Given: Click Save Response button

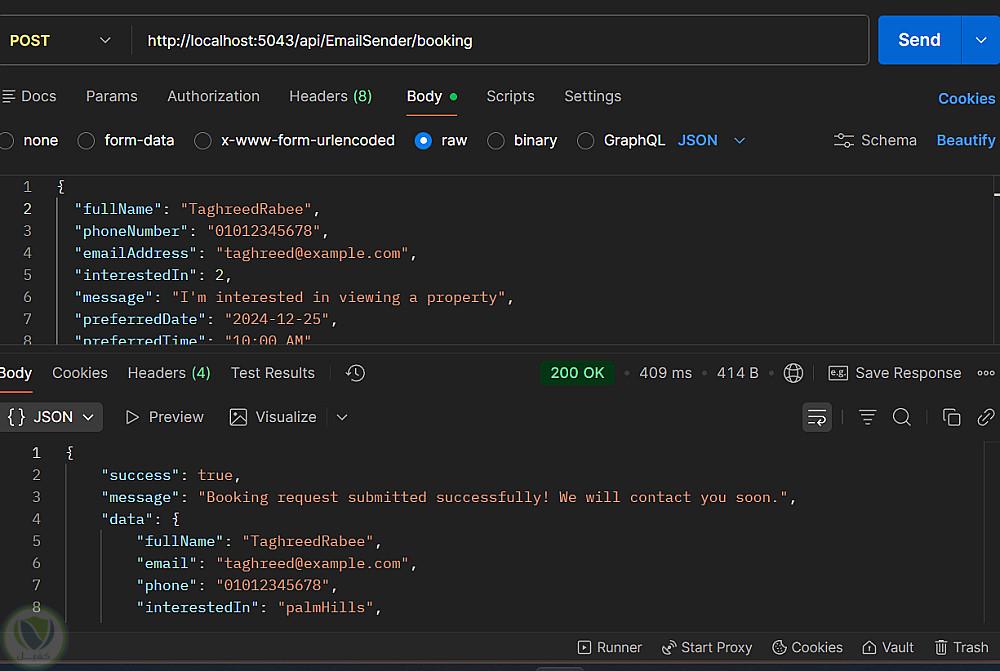Looking at the screenshot, I should (895, 373).
